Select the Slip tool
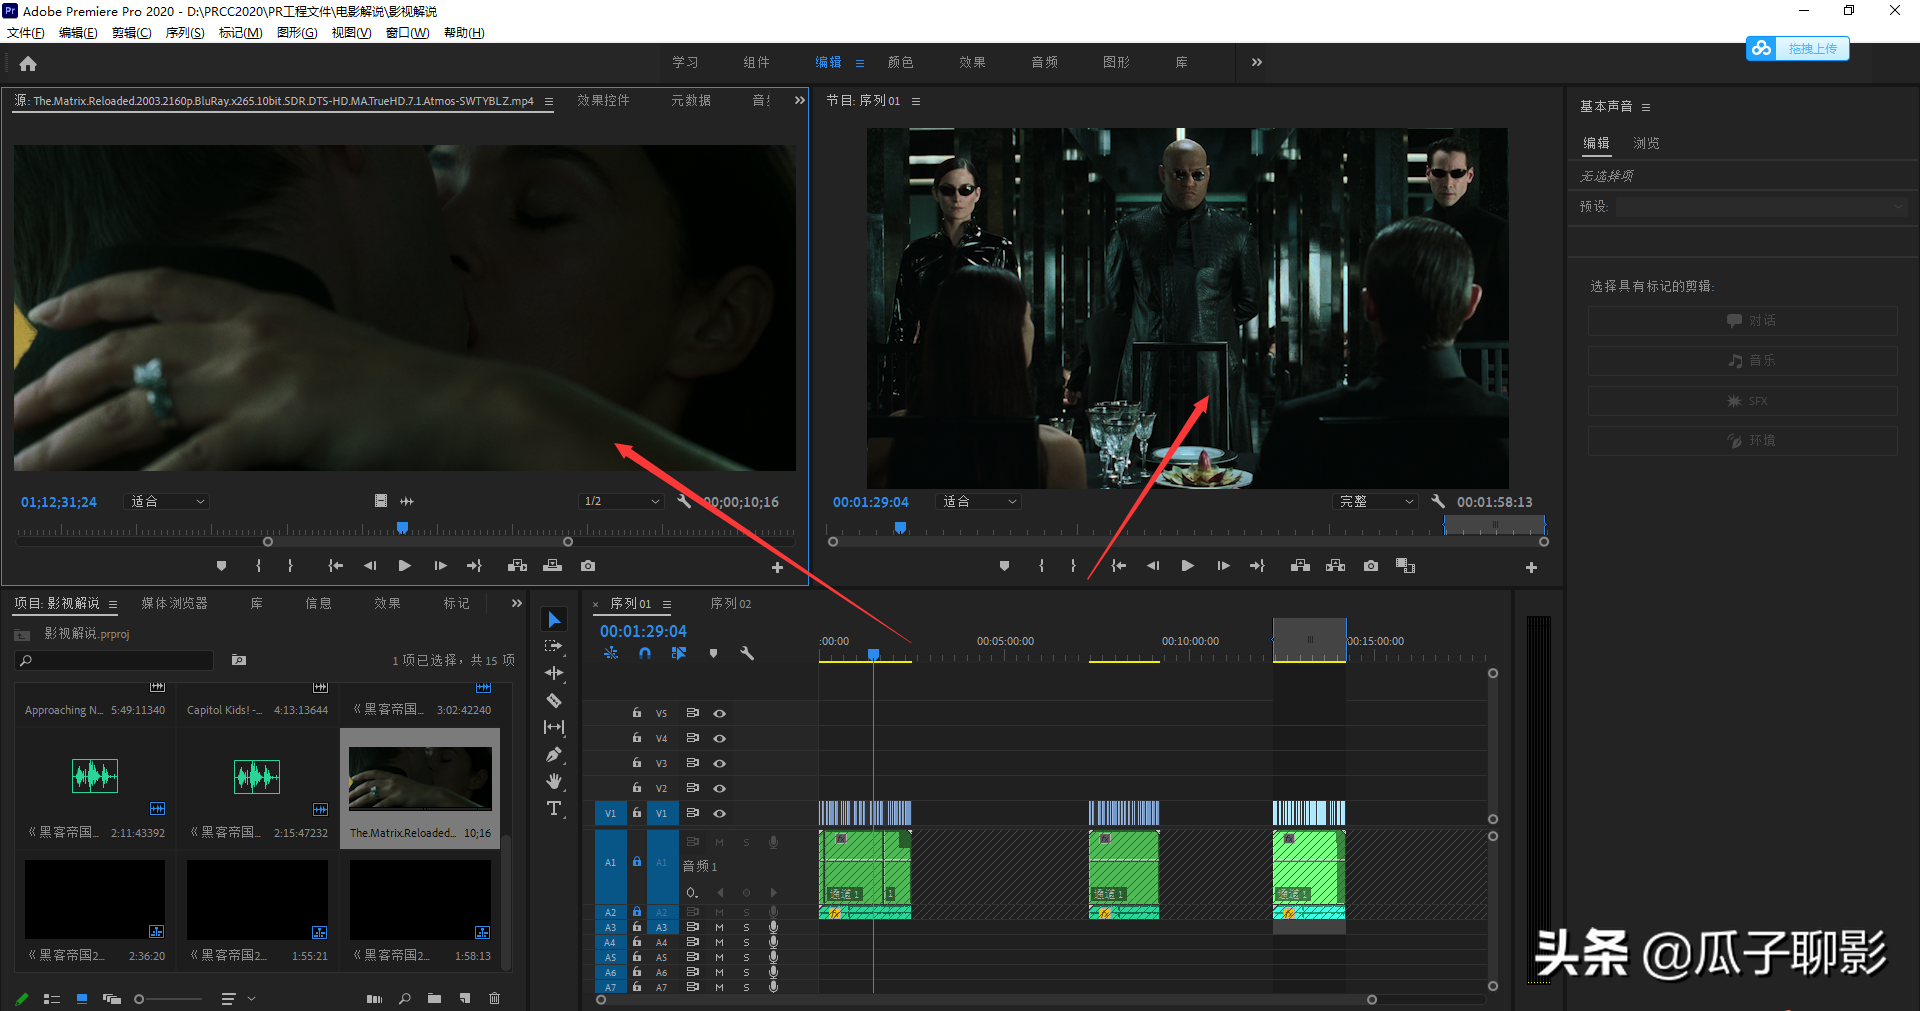1920x1011 pixels. point(554,727)
